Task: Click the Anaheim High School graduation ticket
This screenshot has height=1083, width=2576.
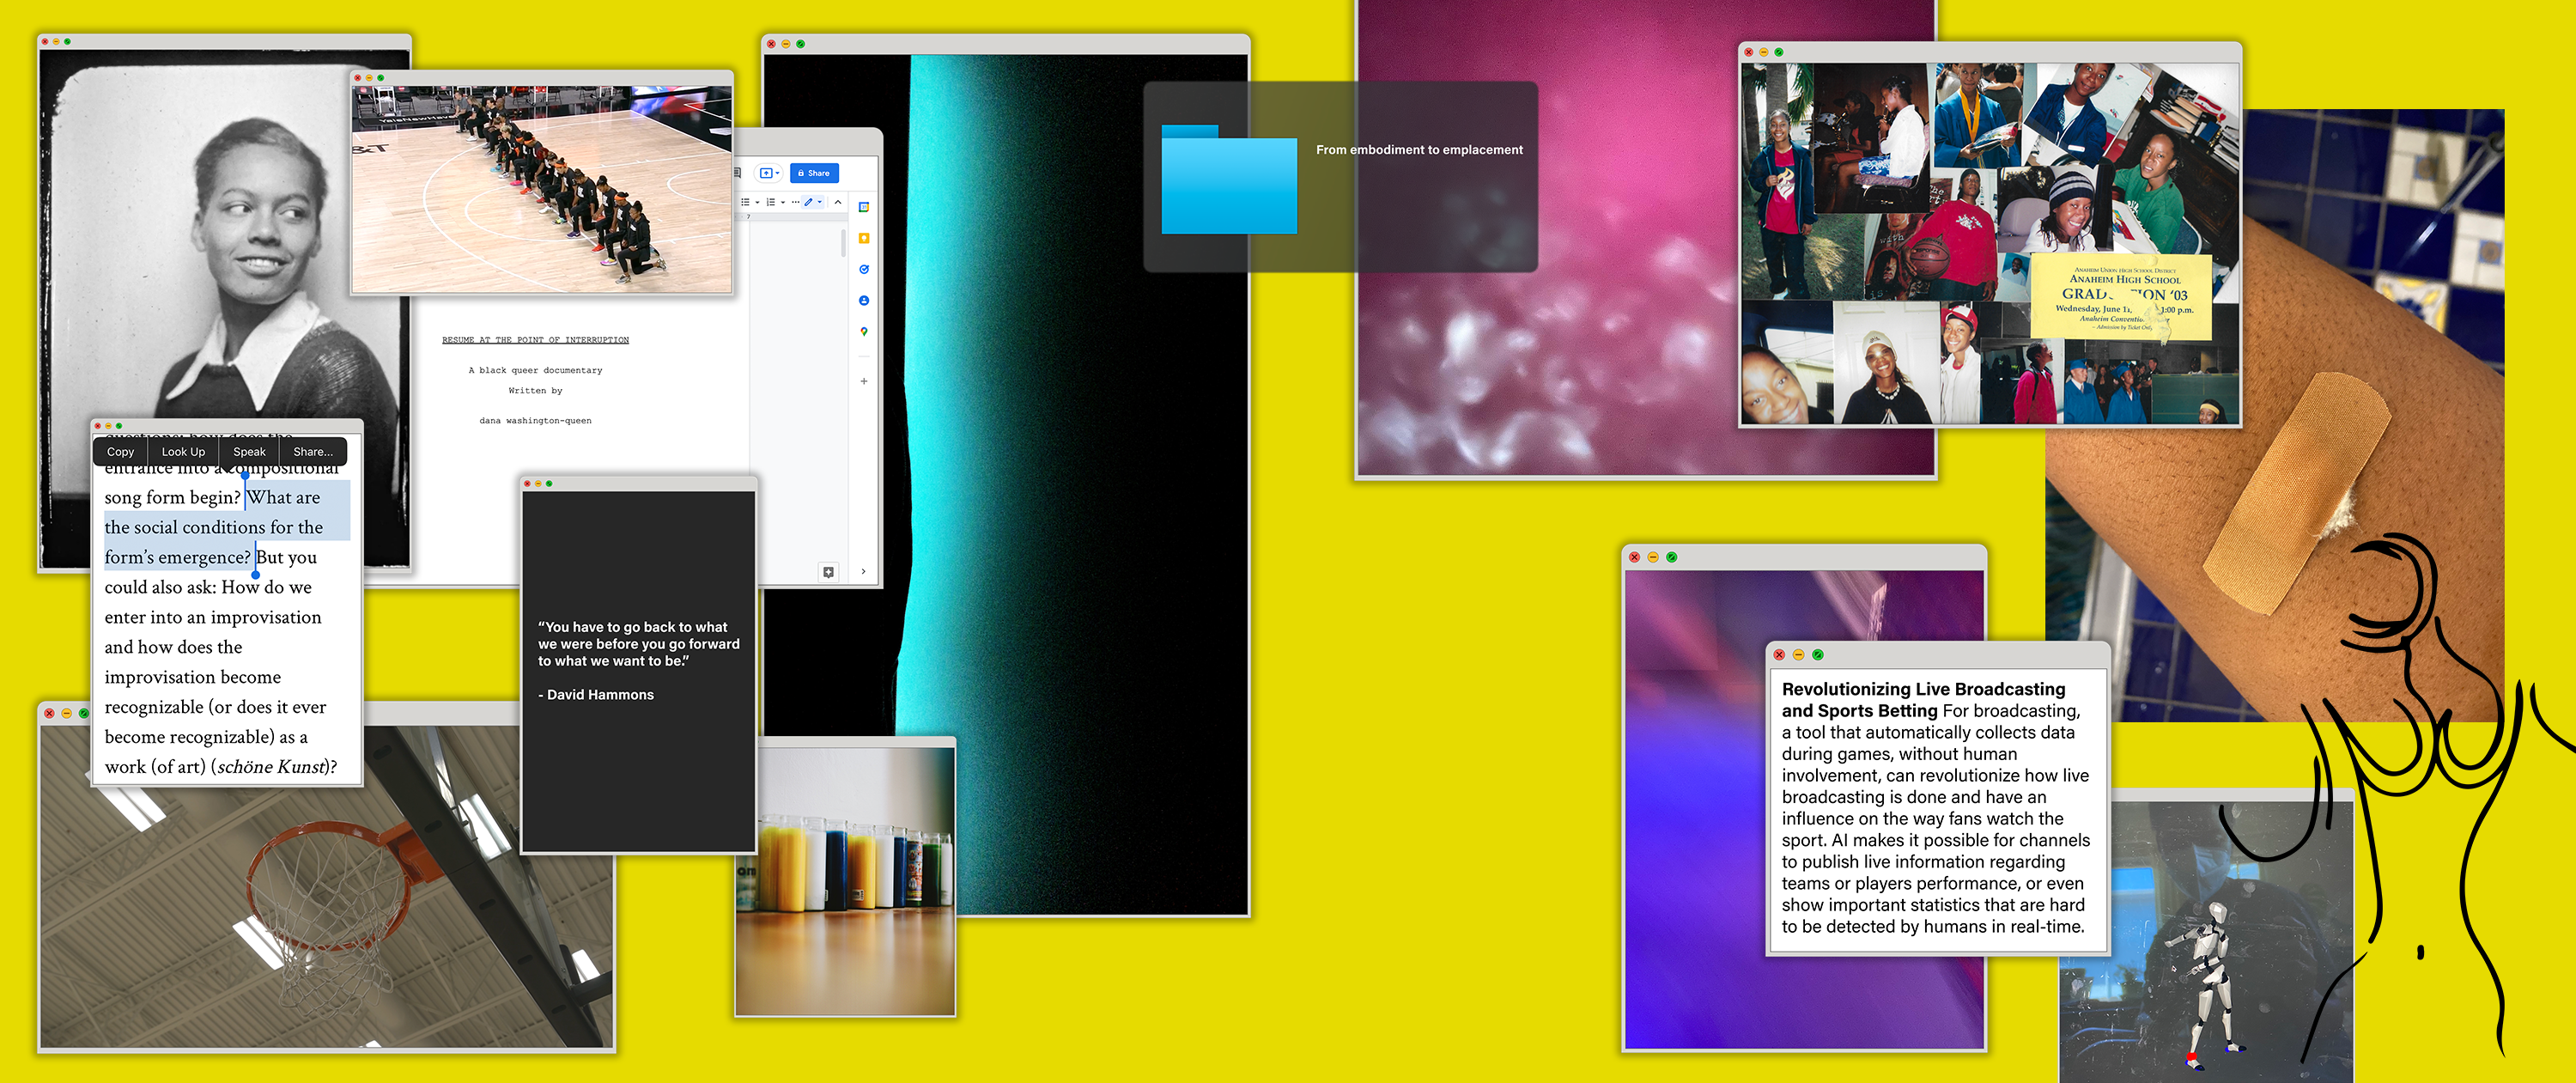Action: pyautogui.click(x=2121, y=297)
